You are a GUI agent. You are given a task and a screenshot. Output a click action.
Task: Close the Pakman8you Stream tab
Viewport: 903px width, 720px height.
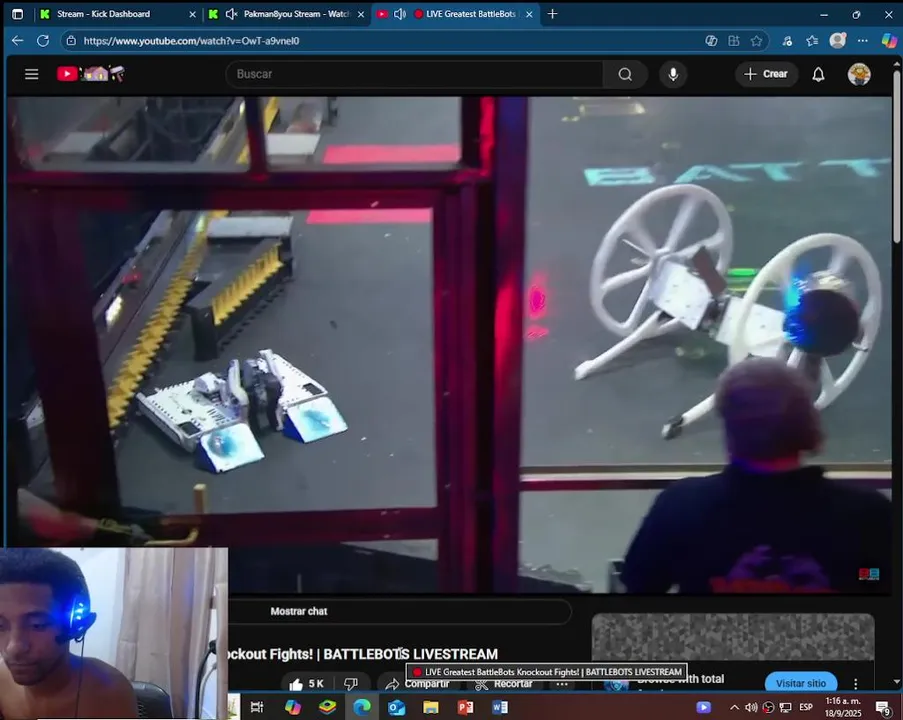click(361, 14)
